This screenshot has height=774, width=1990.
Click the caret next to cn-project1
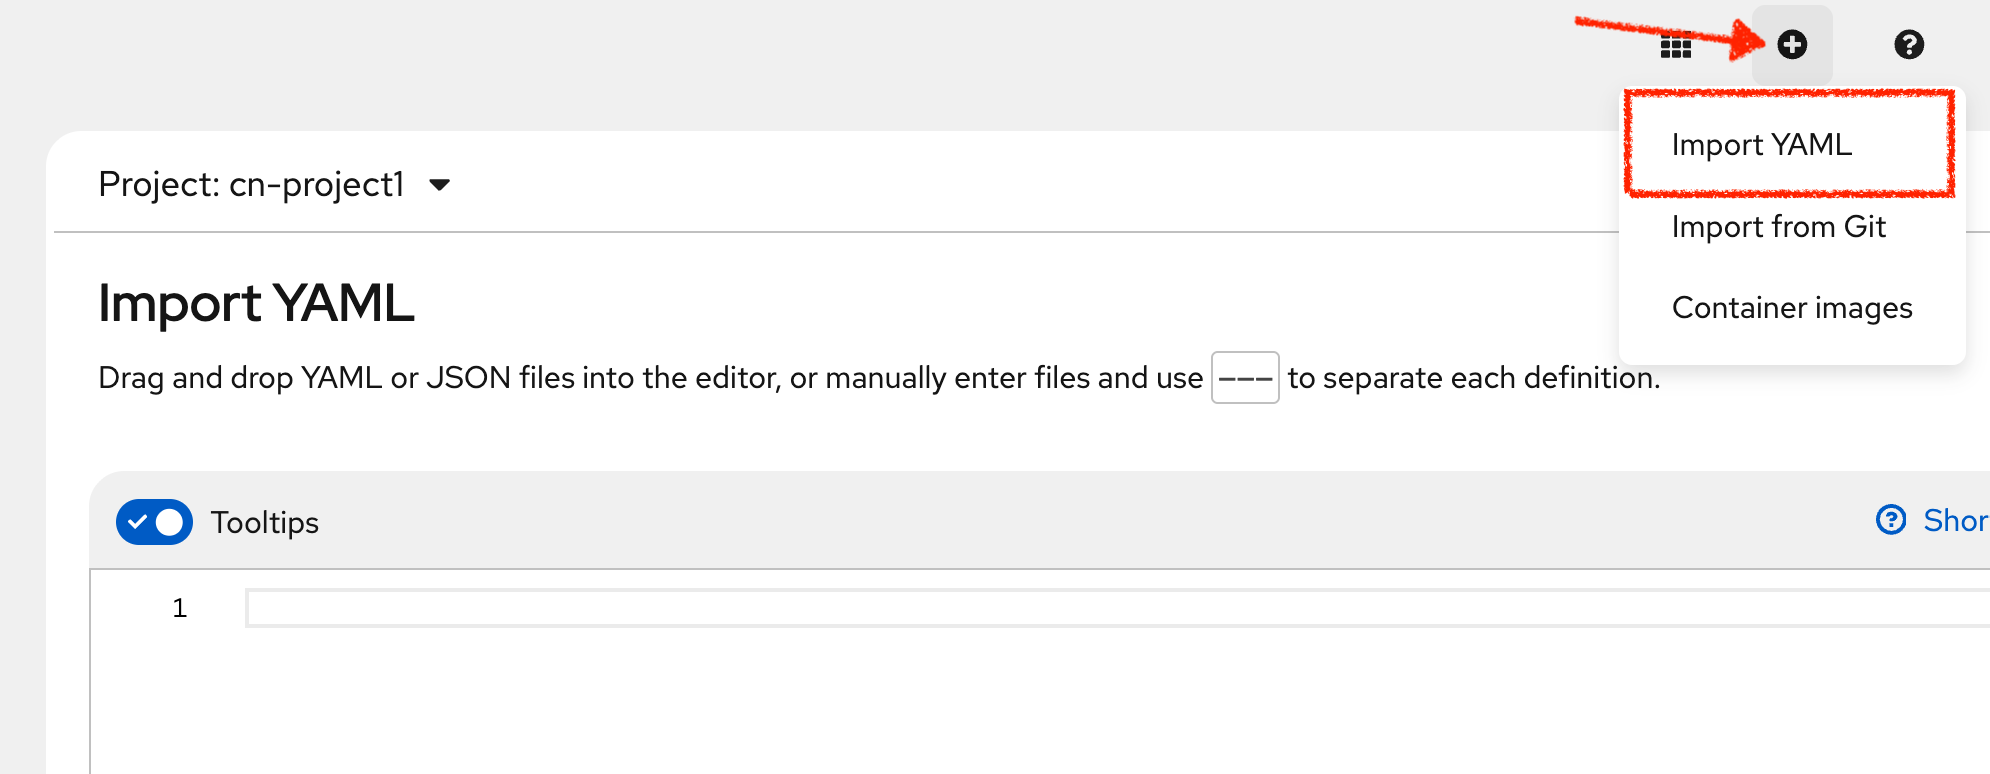click(441, 184)
